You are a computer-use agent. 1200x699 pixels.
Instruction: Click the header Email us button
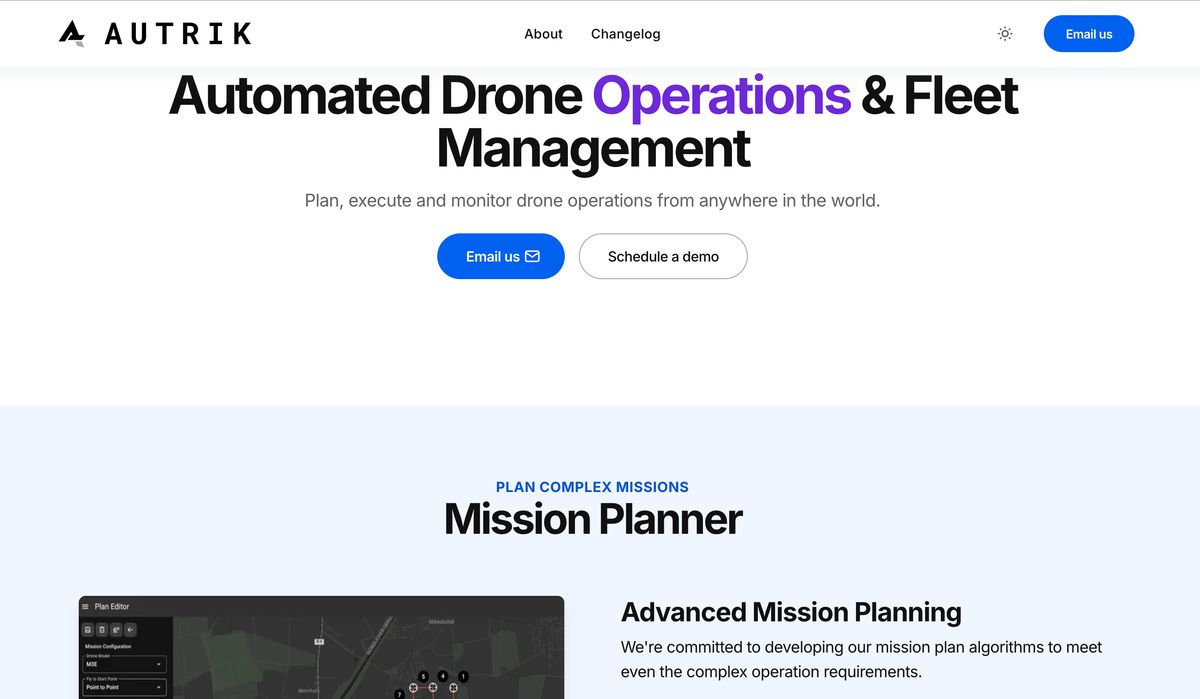click(x=1089, y=34)
